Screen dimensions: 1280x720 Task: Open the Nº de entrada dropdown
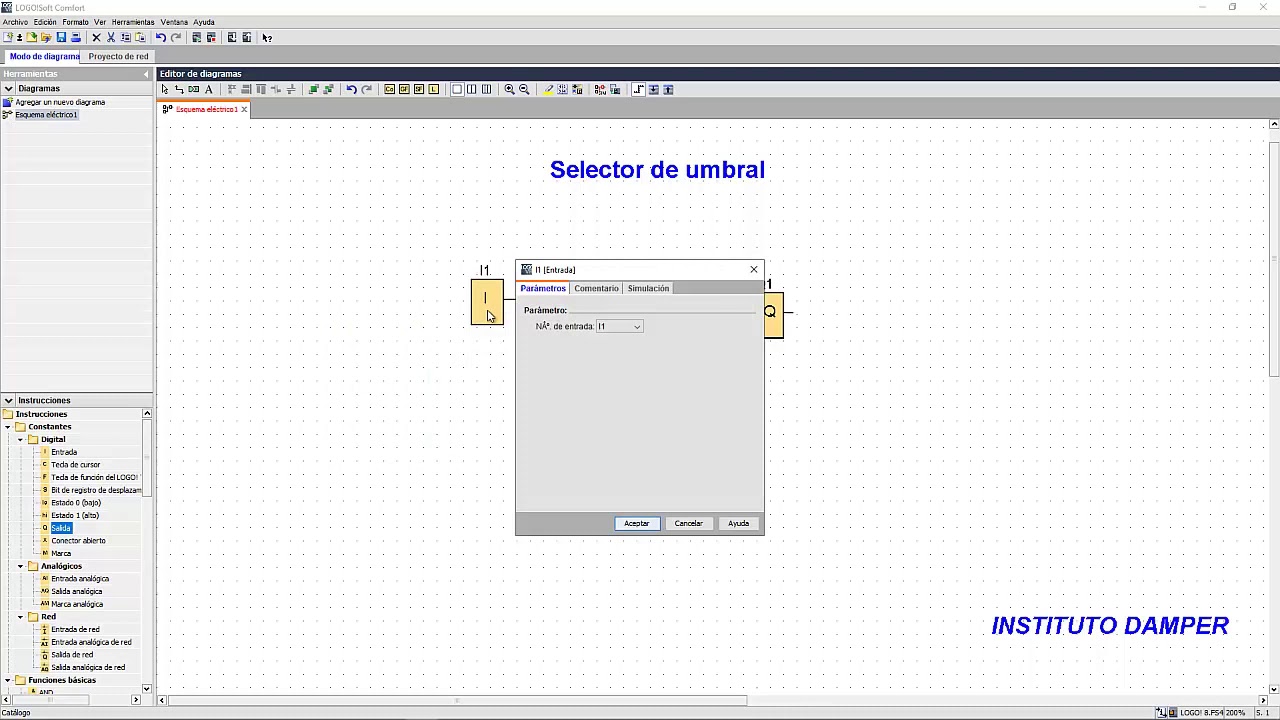[x=636, y=327]
